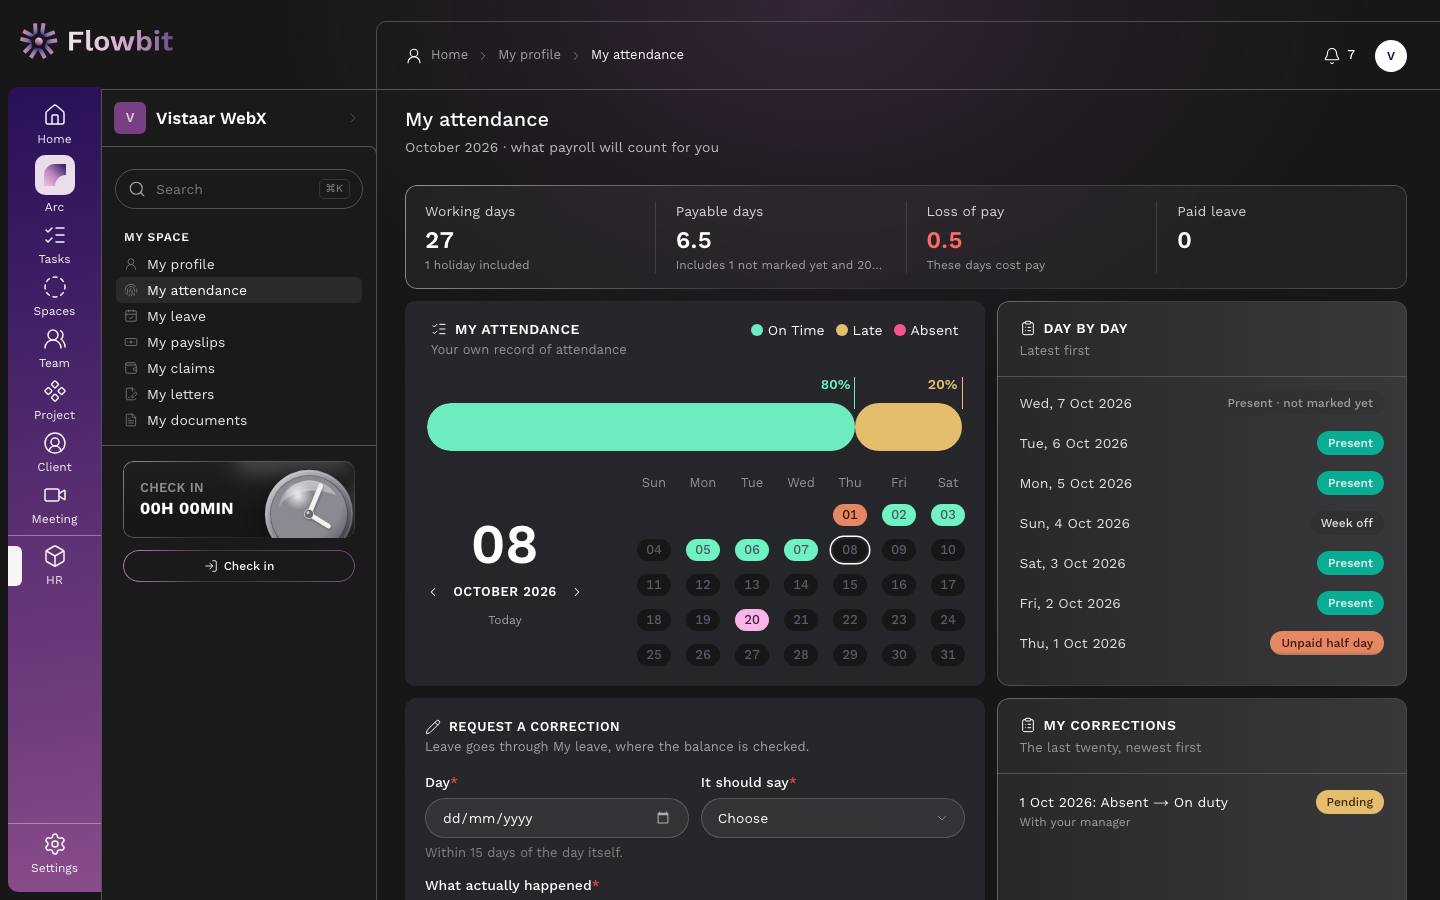Screen dimensions: 1440x900
Task: Go to previous month in calendar
Action: coord(433,592)
